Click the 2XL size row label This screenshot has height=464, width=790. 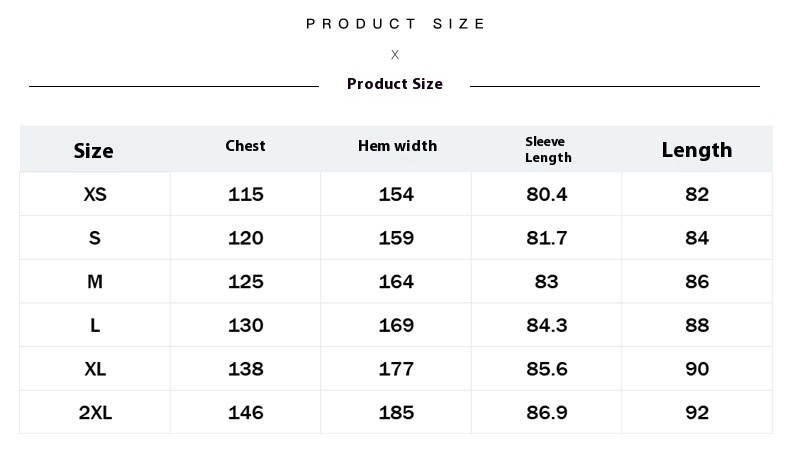(95, 413)
